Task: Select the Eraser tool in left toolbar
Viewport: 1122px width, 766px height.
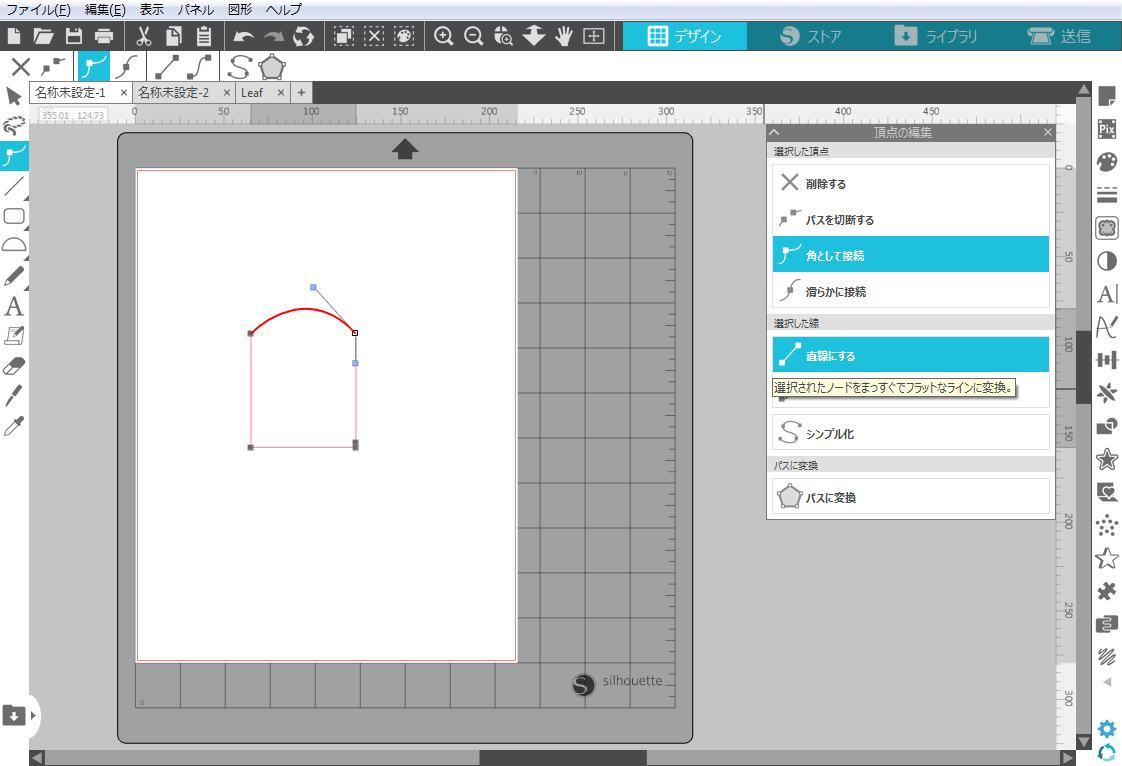Action: pyautogui.click(x=14, y=365)
